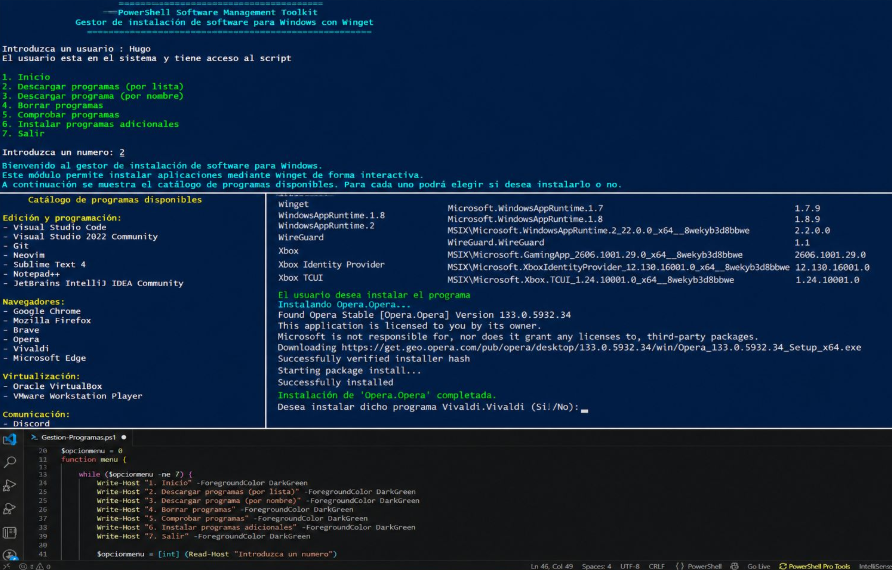Click the Copilot-style icon in status bar

click(x=734, y=566)
